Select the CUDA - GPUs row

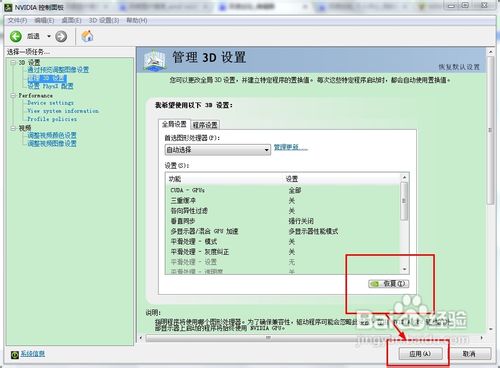[283, 190]
